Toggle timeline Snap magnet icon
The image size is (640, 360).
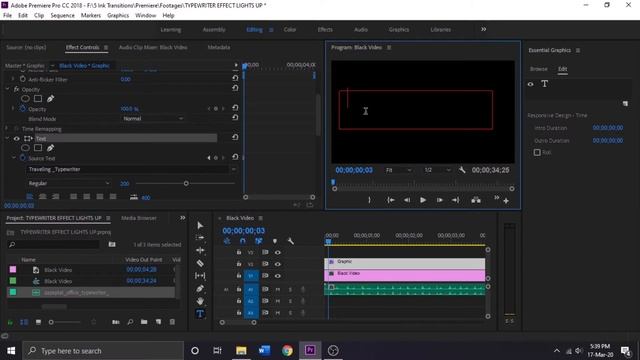(242, 241)
